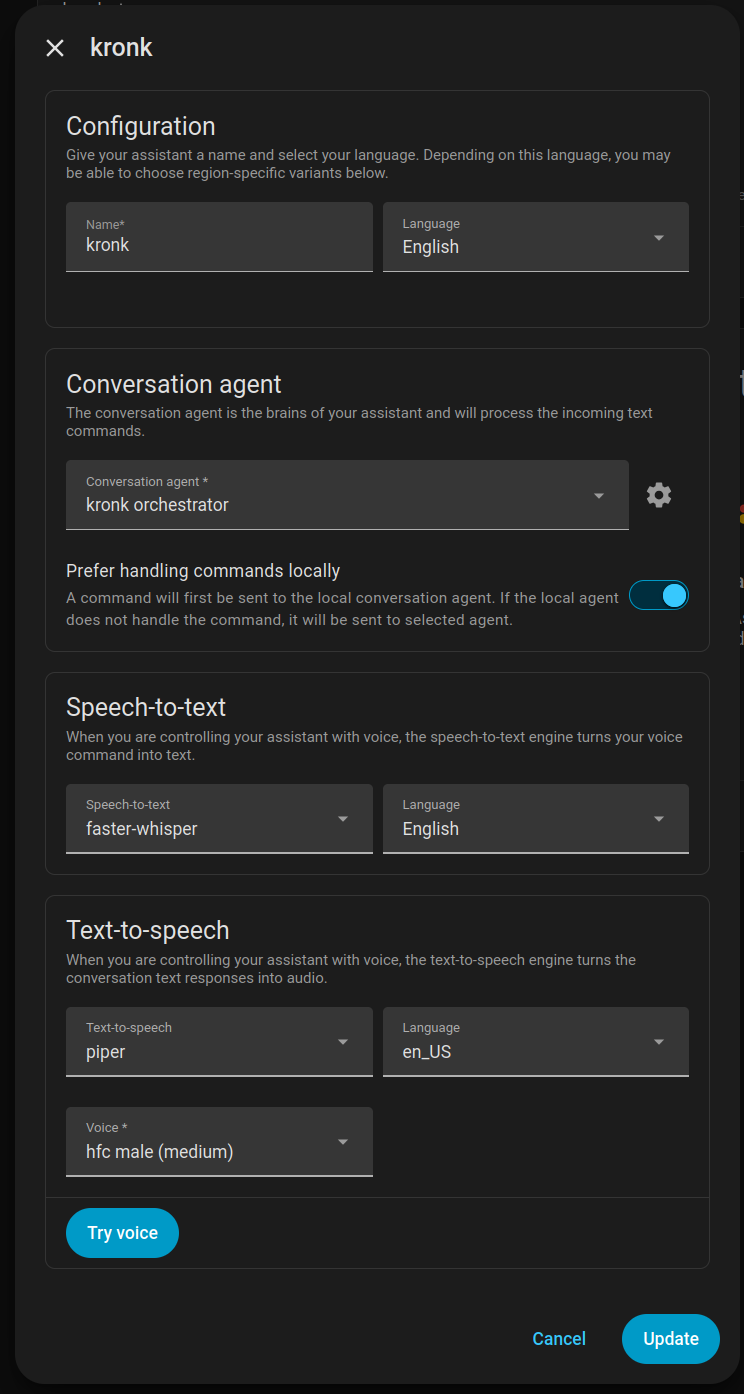Disable prefer handling commands locally switch

click(x=659, y=595)
